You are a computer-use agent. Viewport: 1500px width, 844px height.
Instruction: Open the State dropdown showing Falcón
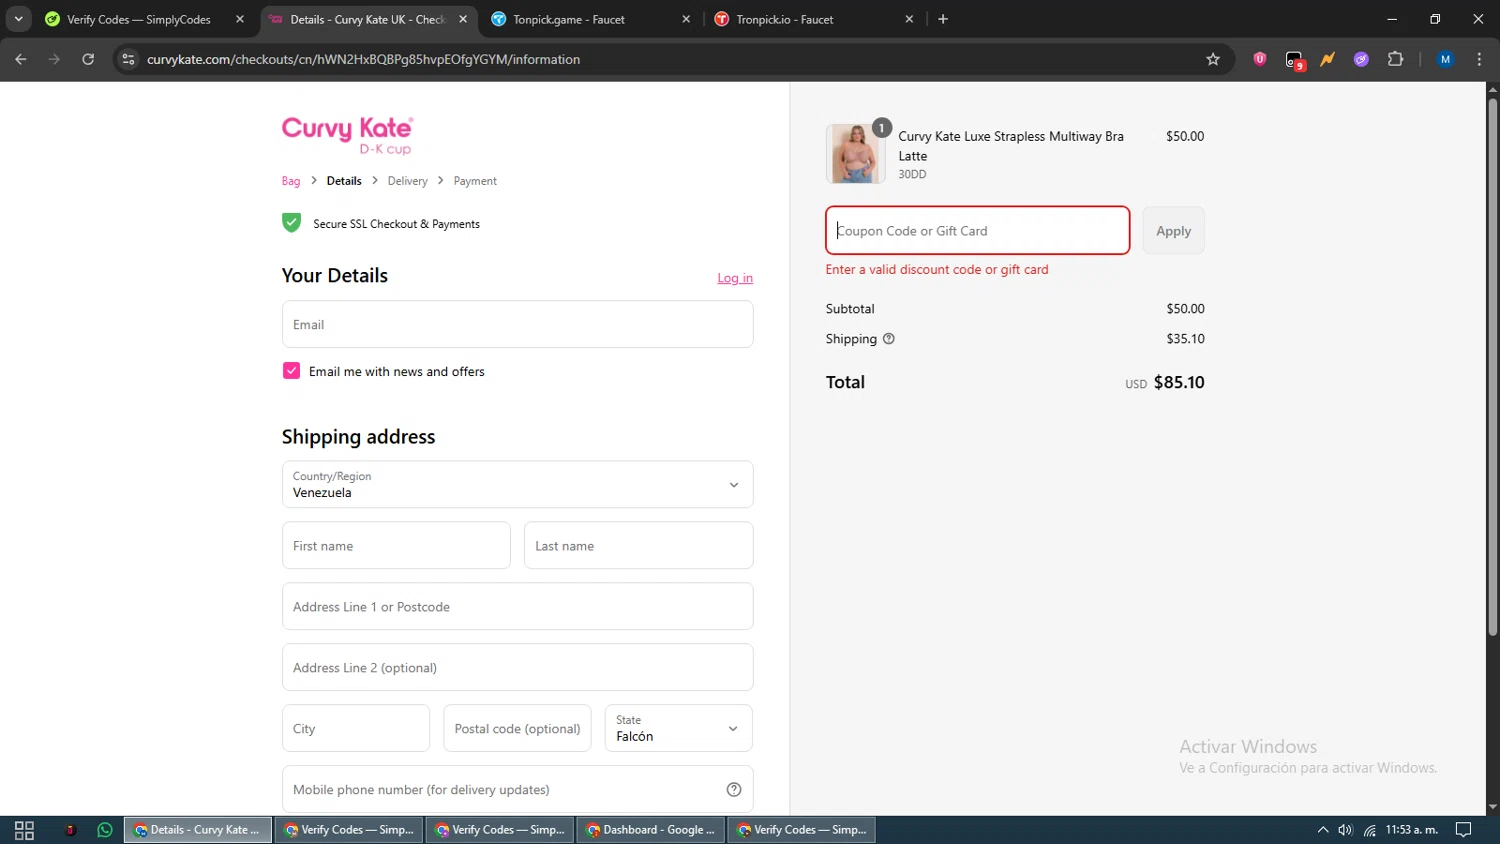point(678,728)
